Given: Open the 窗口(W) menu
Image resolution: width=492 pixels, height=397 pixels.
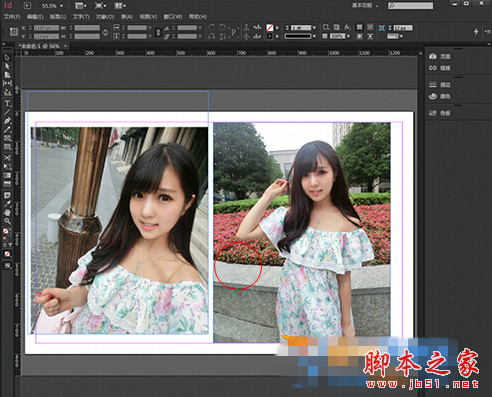Looking at the screenshot, I should [173, 16].
